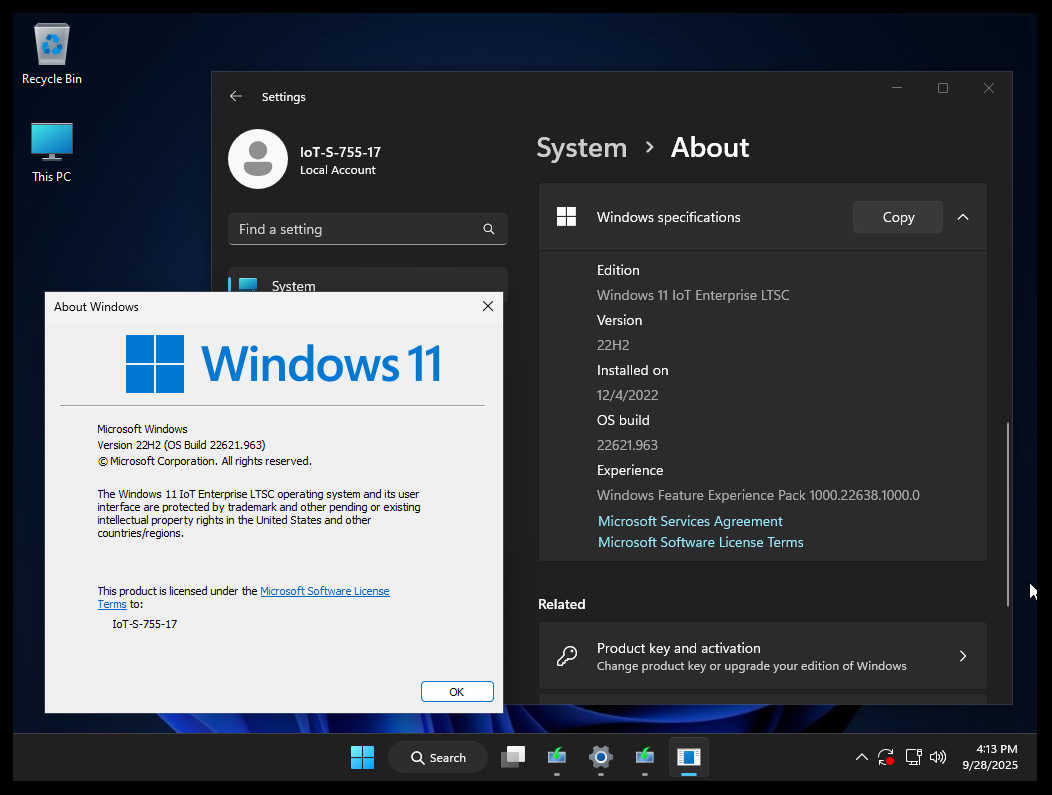
Task: Click Version 22H2 line in About Windows
Action: click(x=181, y=445)
